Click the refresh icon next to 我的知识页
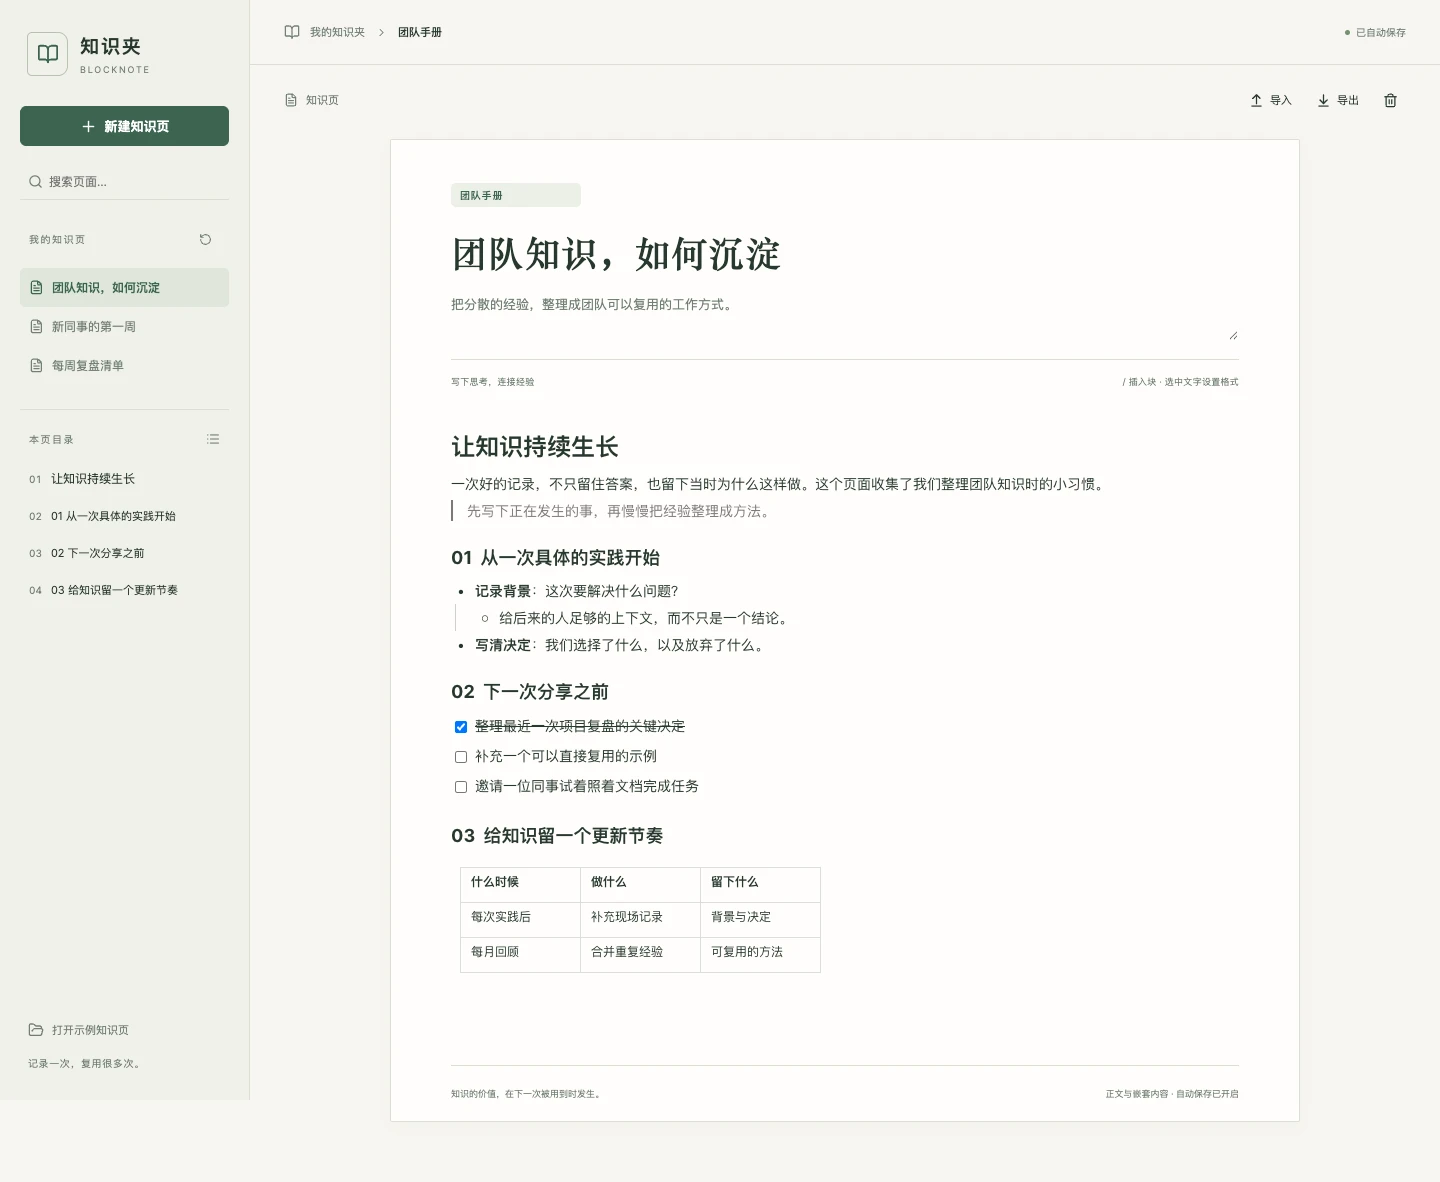The image size is (1440, 1182). (x=205, y=239)
